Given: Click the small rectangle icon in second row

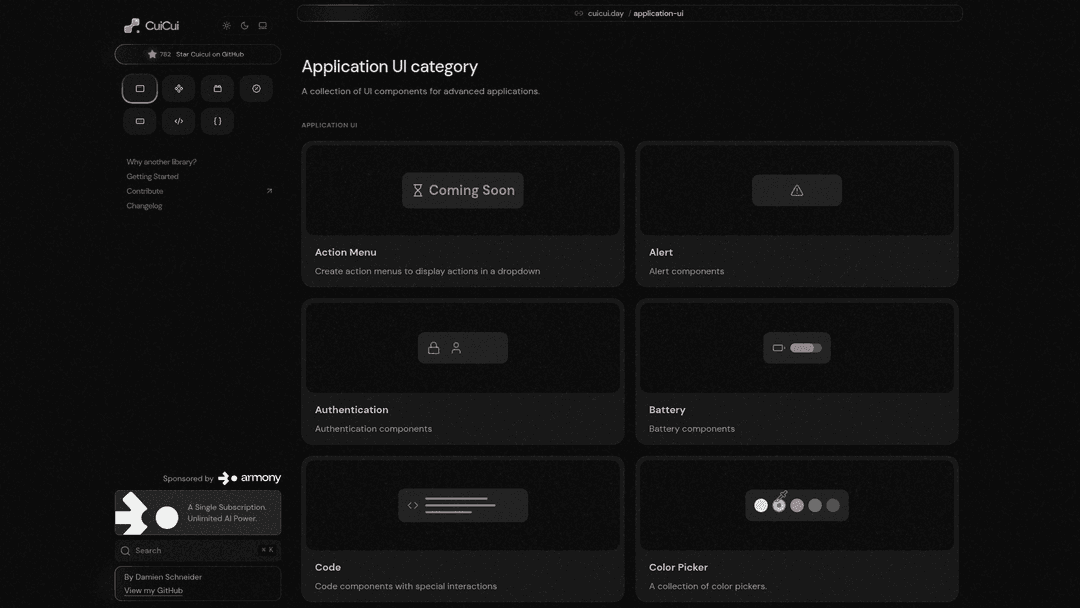Looking at the screenshot, I should [x=140, y=121].
